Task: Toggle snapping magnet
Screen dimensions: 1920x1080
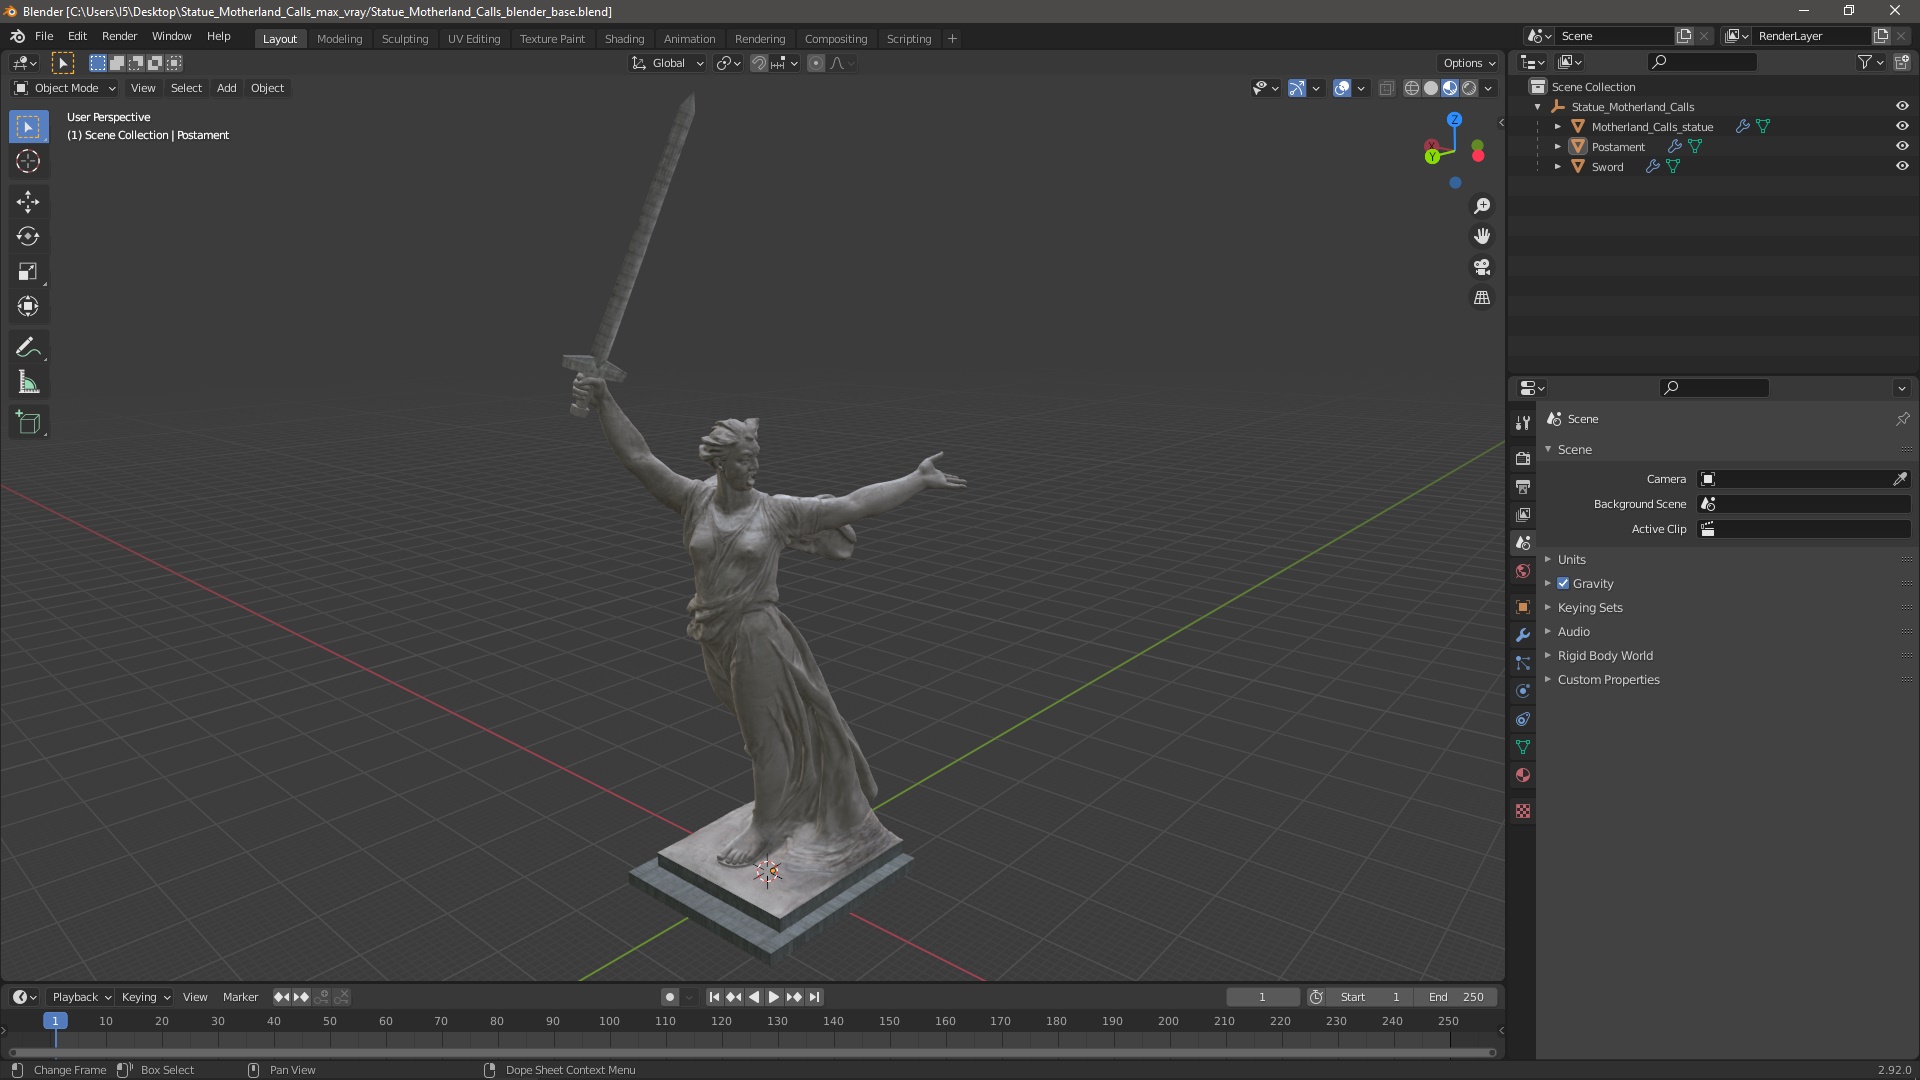Action: 759,63
